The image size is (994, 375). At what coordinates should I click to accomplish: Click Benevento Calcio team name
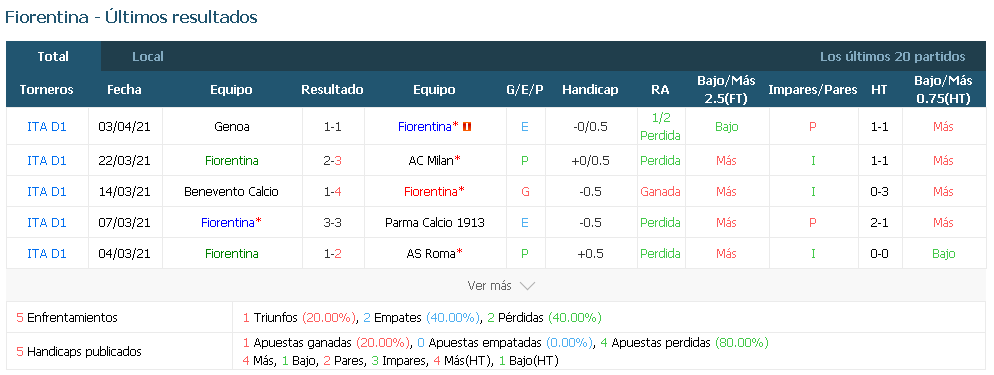[231, 192]
